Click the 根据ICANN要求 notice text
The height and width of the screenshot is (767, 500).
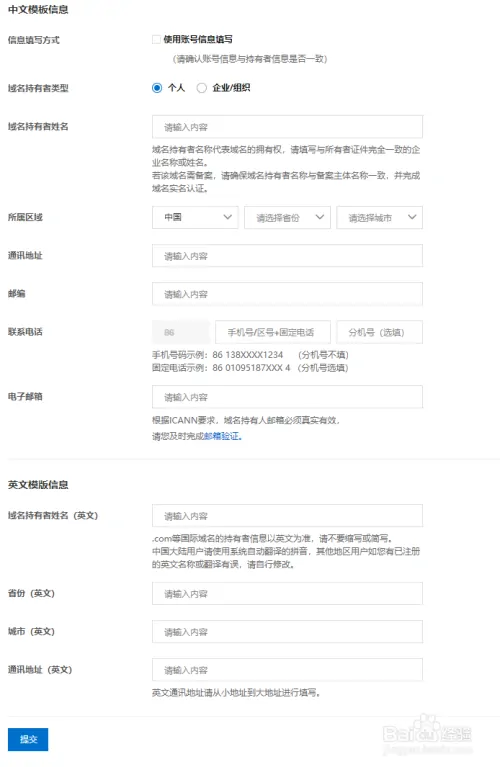(x=246, y=420)
